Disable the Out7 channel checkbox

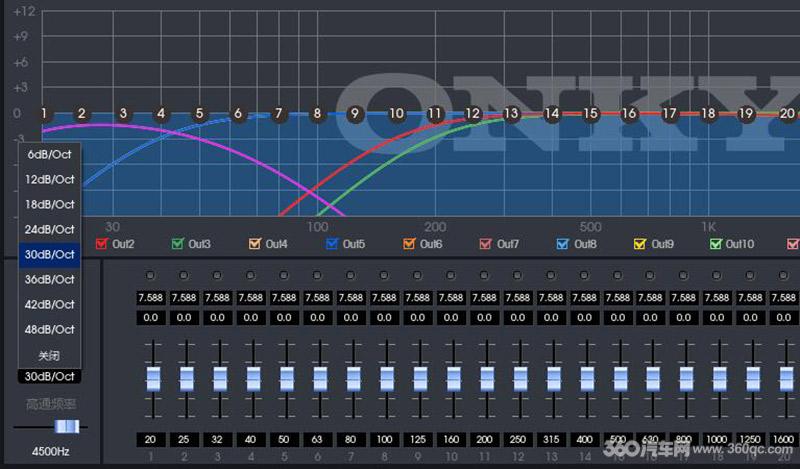coord(486,244)
